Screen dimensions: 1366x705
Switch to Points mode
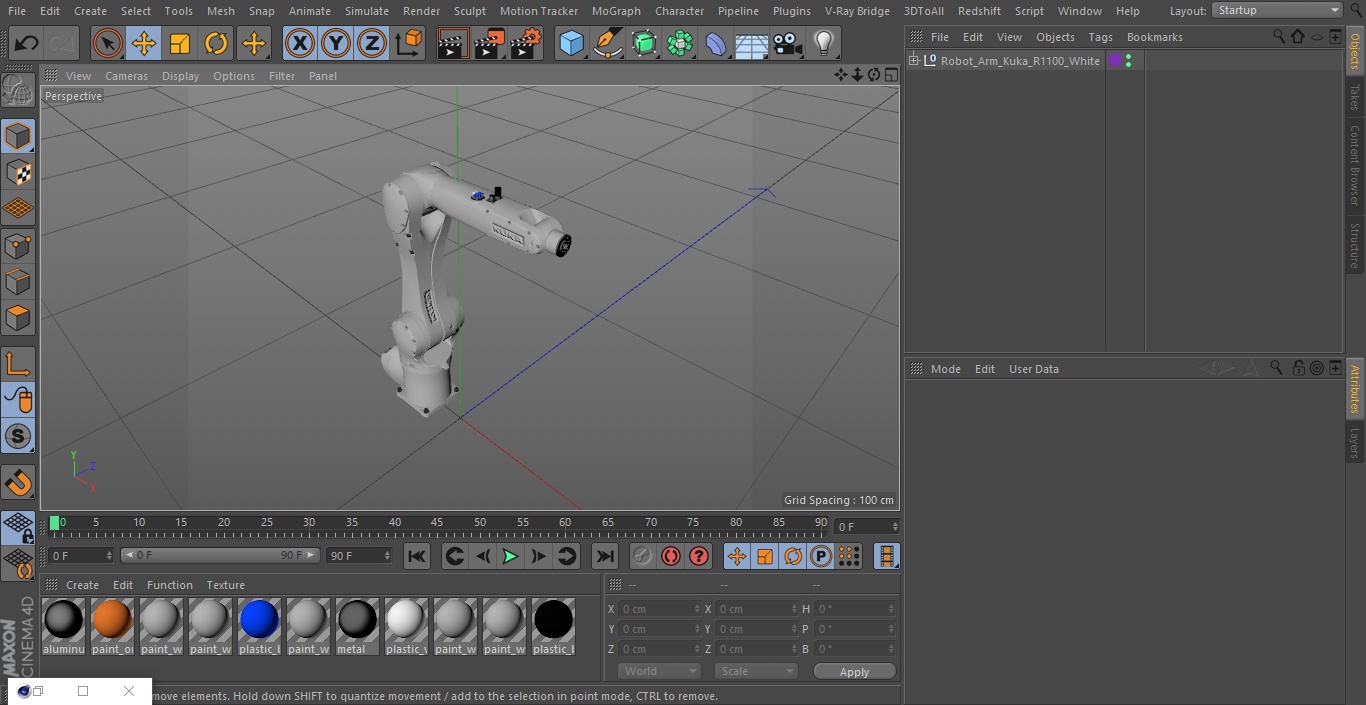[18, 245]
